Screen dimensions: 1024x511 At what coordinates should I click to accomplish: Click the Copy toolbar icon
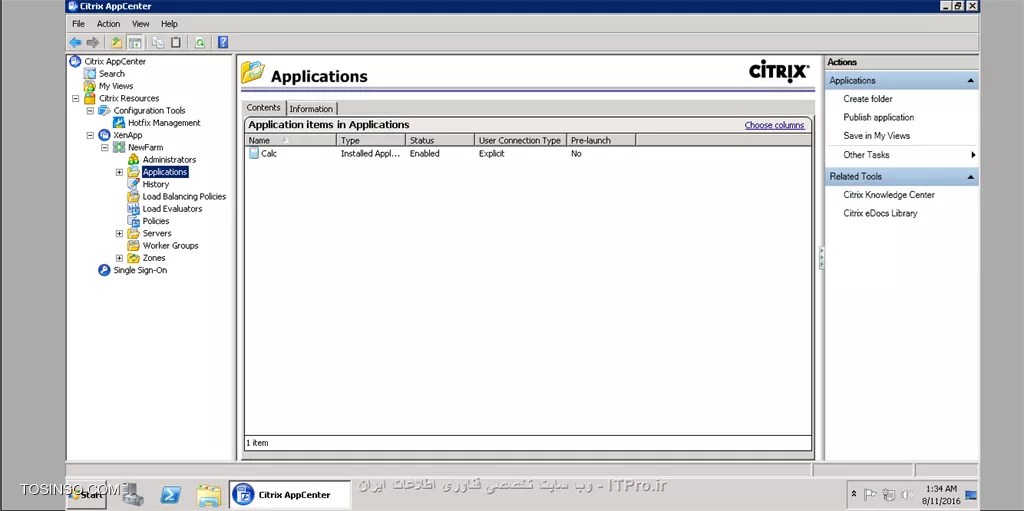click(158, 42)
